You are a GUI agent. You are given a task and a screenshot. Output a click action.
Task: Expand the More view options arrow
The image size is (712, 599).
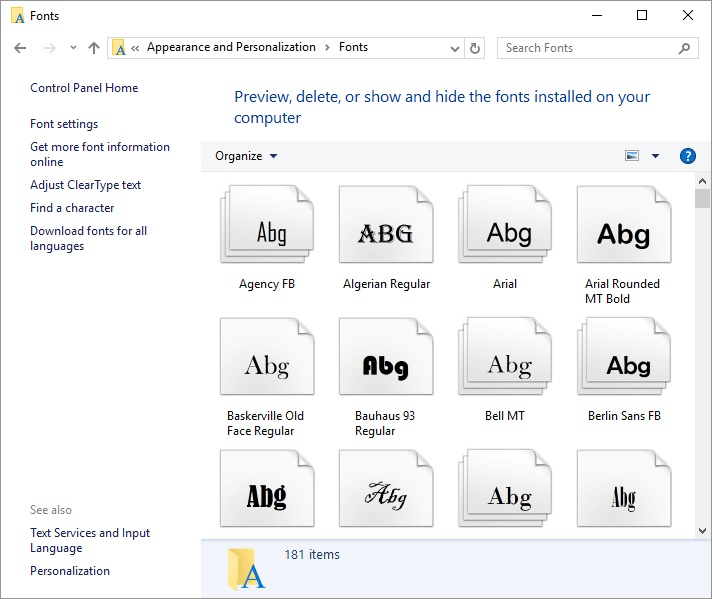coord(655,156)
